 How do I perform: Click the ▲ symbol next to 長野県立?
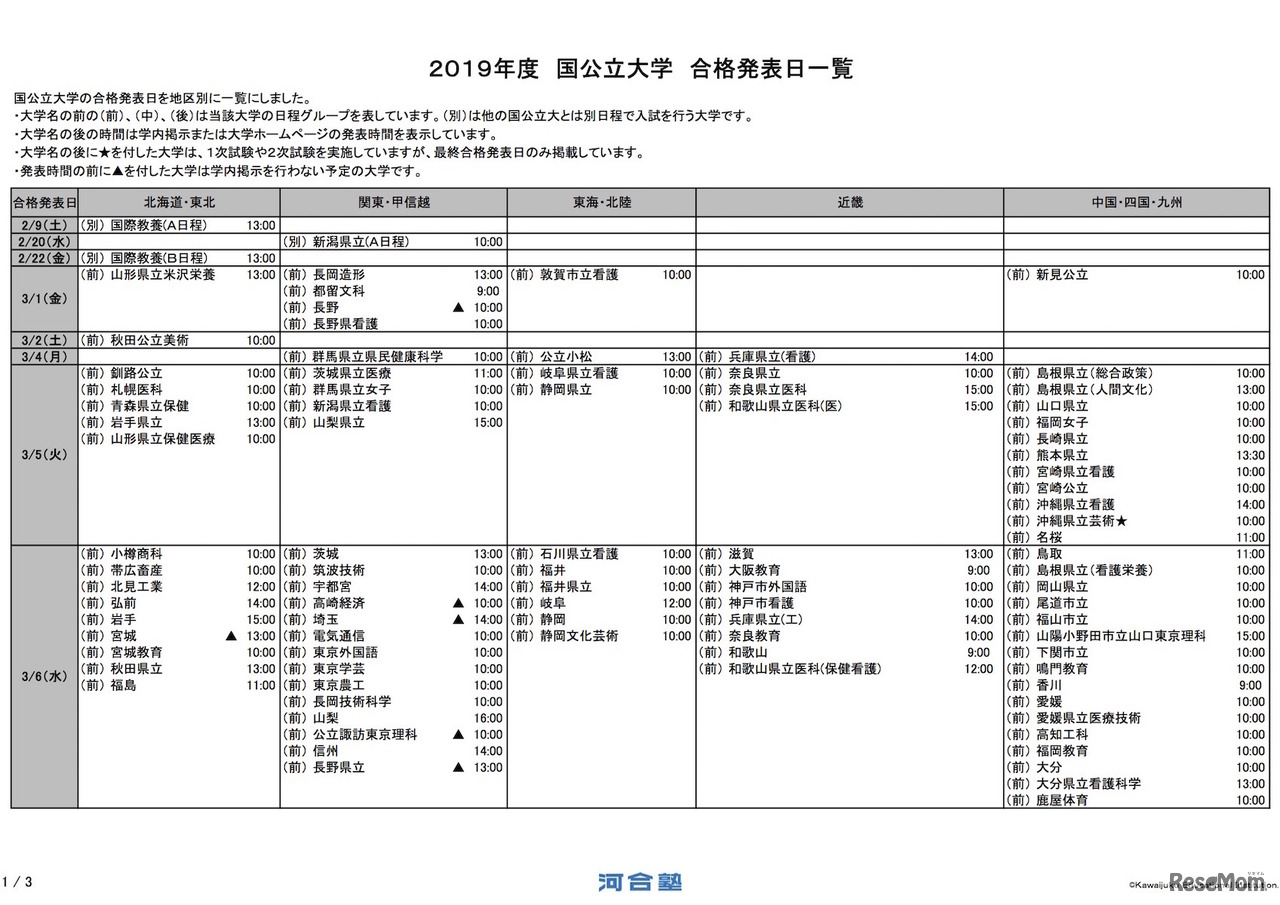[457, 767]
